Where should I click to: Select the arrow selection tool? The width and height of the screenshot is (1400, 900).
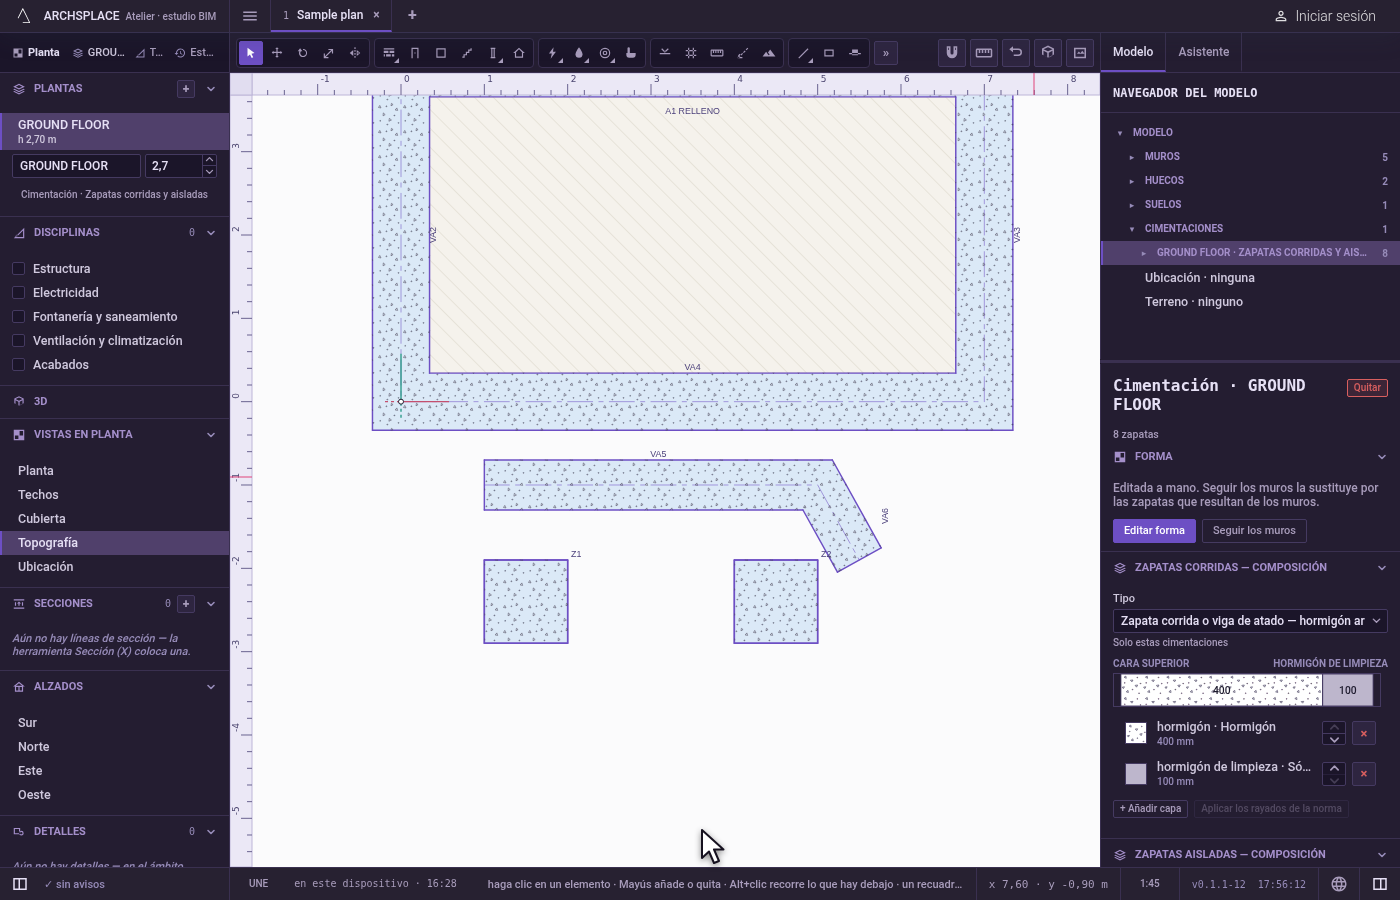click(251, 53)
